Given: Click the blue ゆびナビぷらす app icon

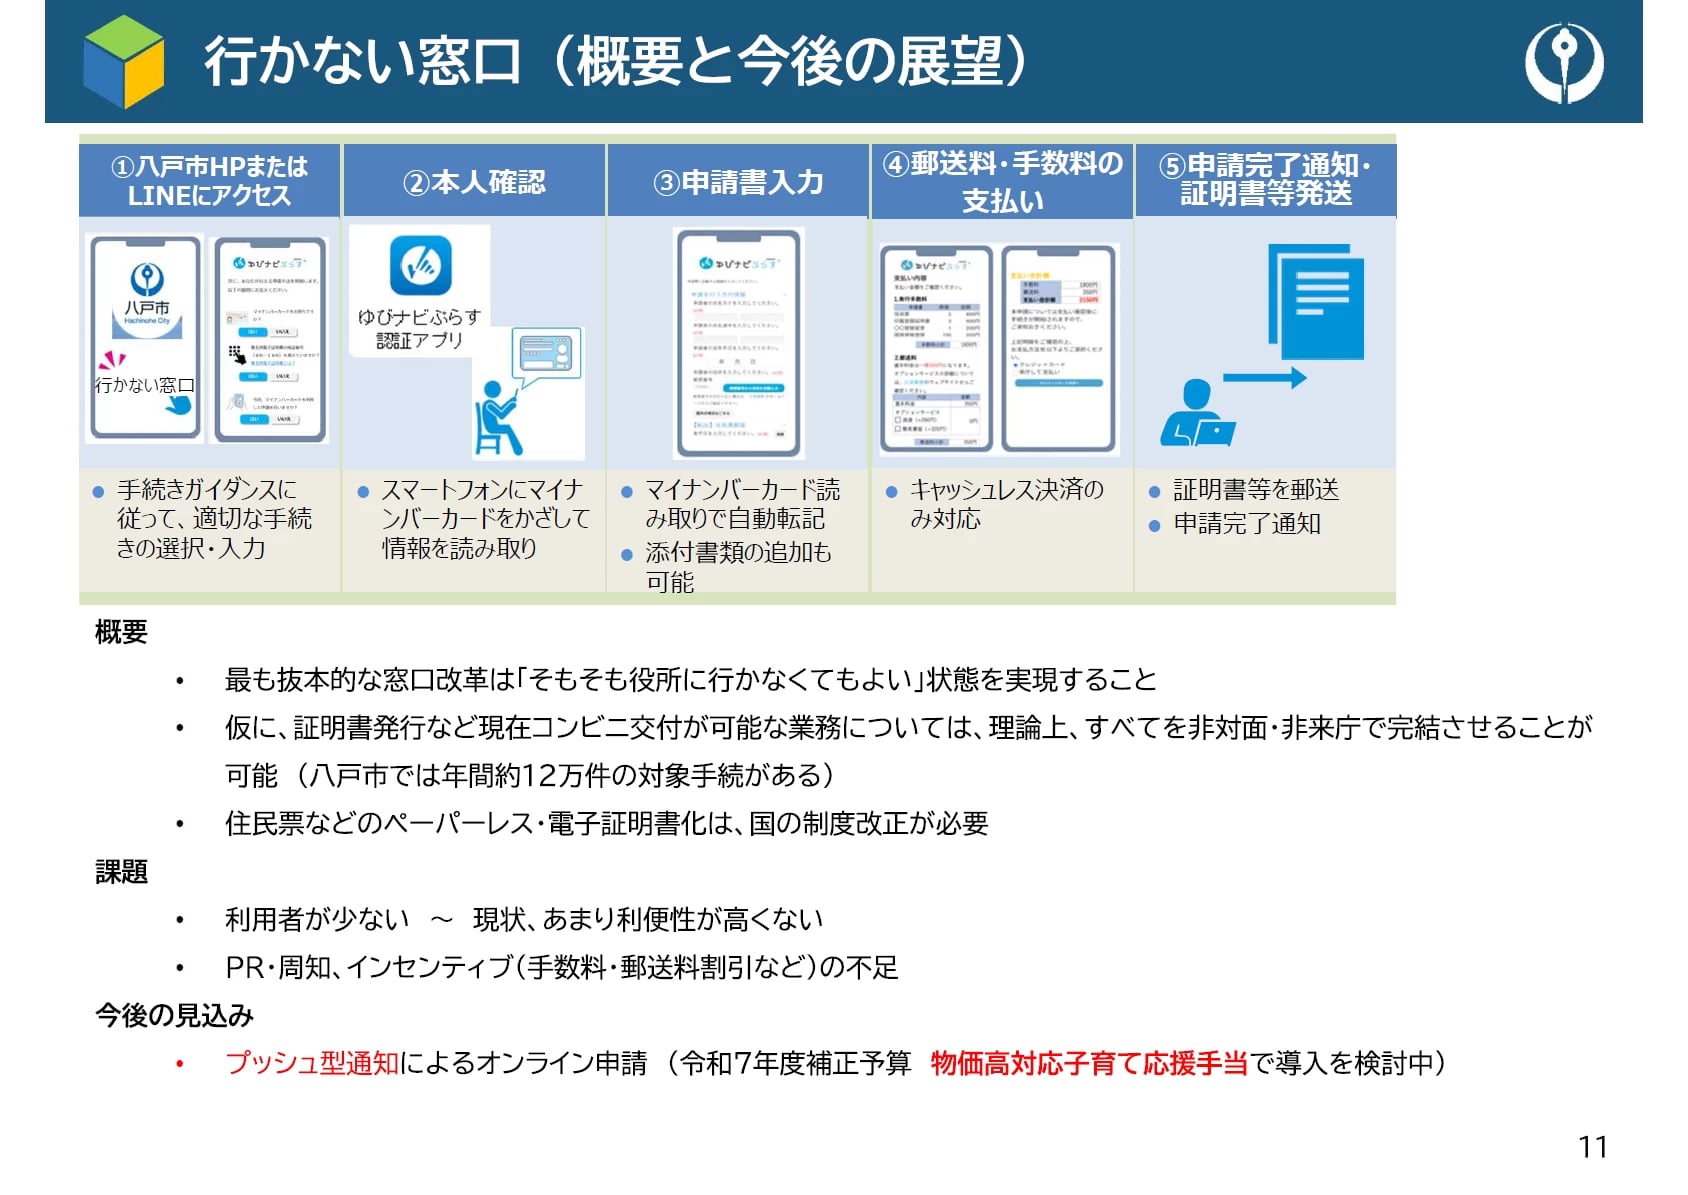Looking at the screenshot, I should [420, 266].
